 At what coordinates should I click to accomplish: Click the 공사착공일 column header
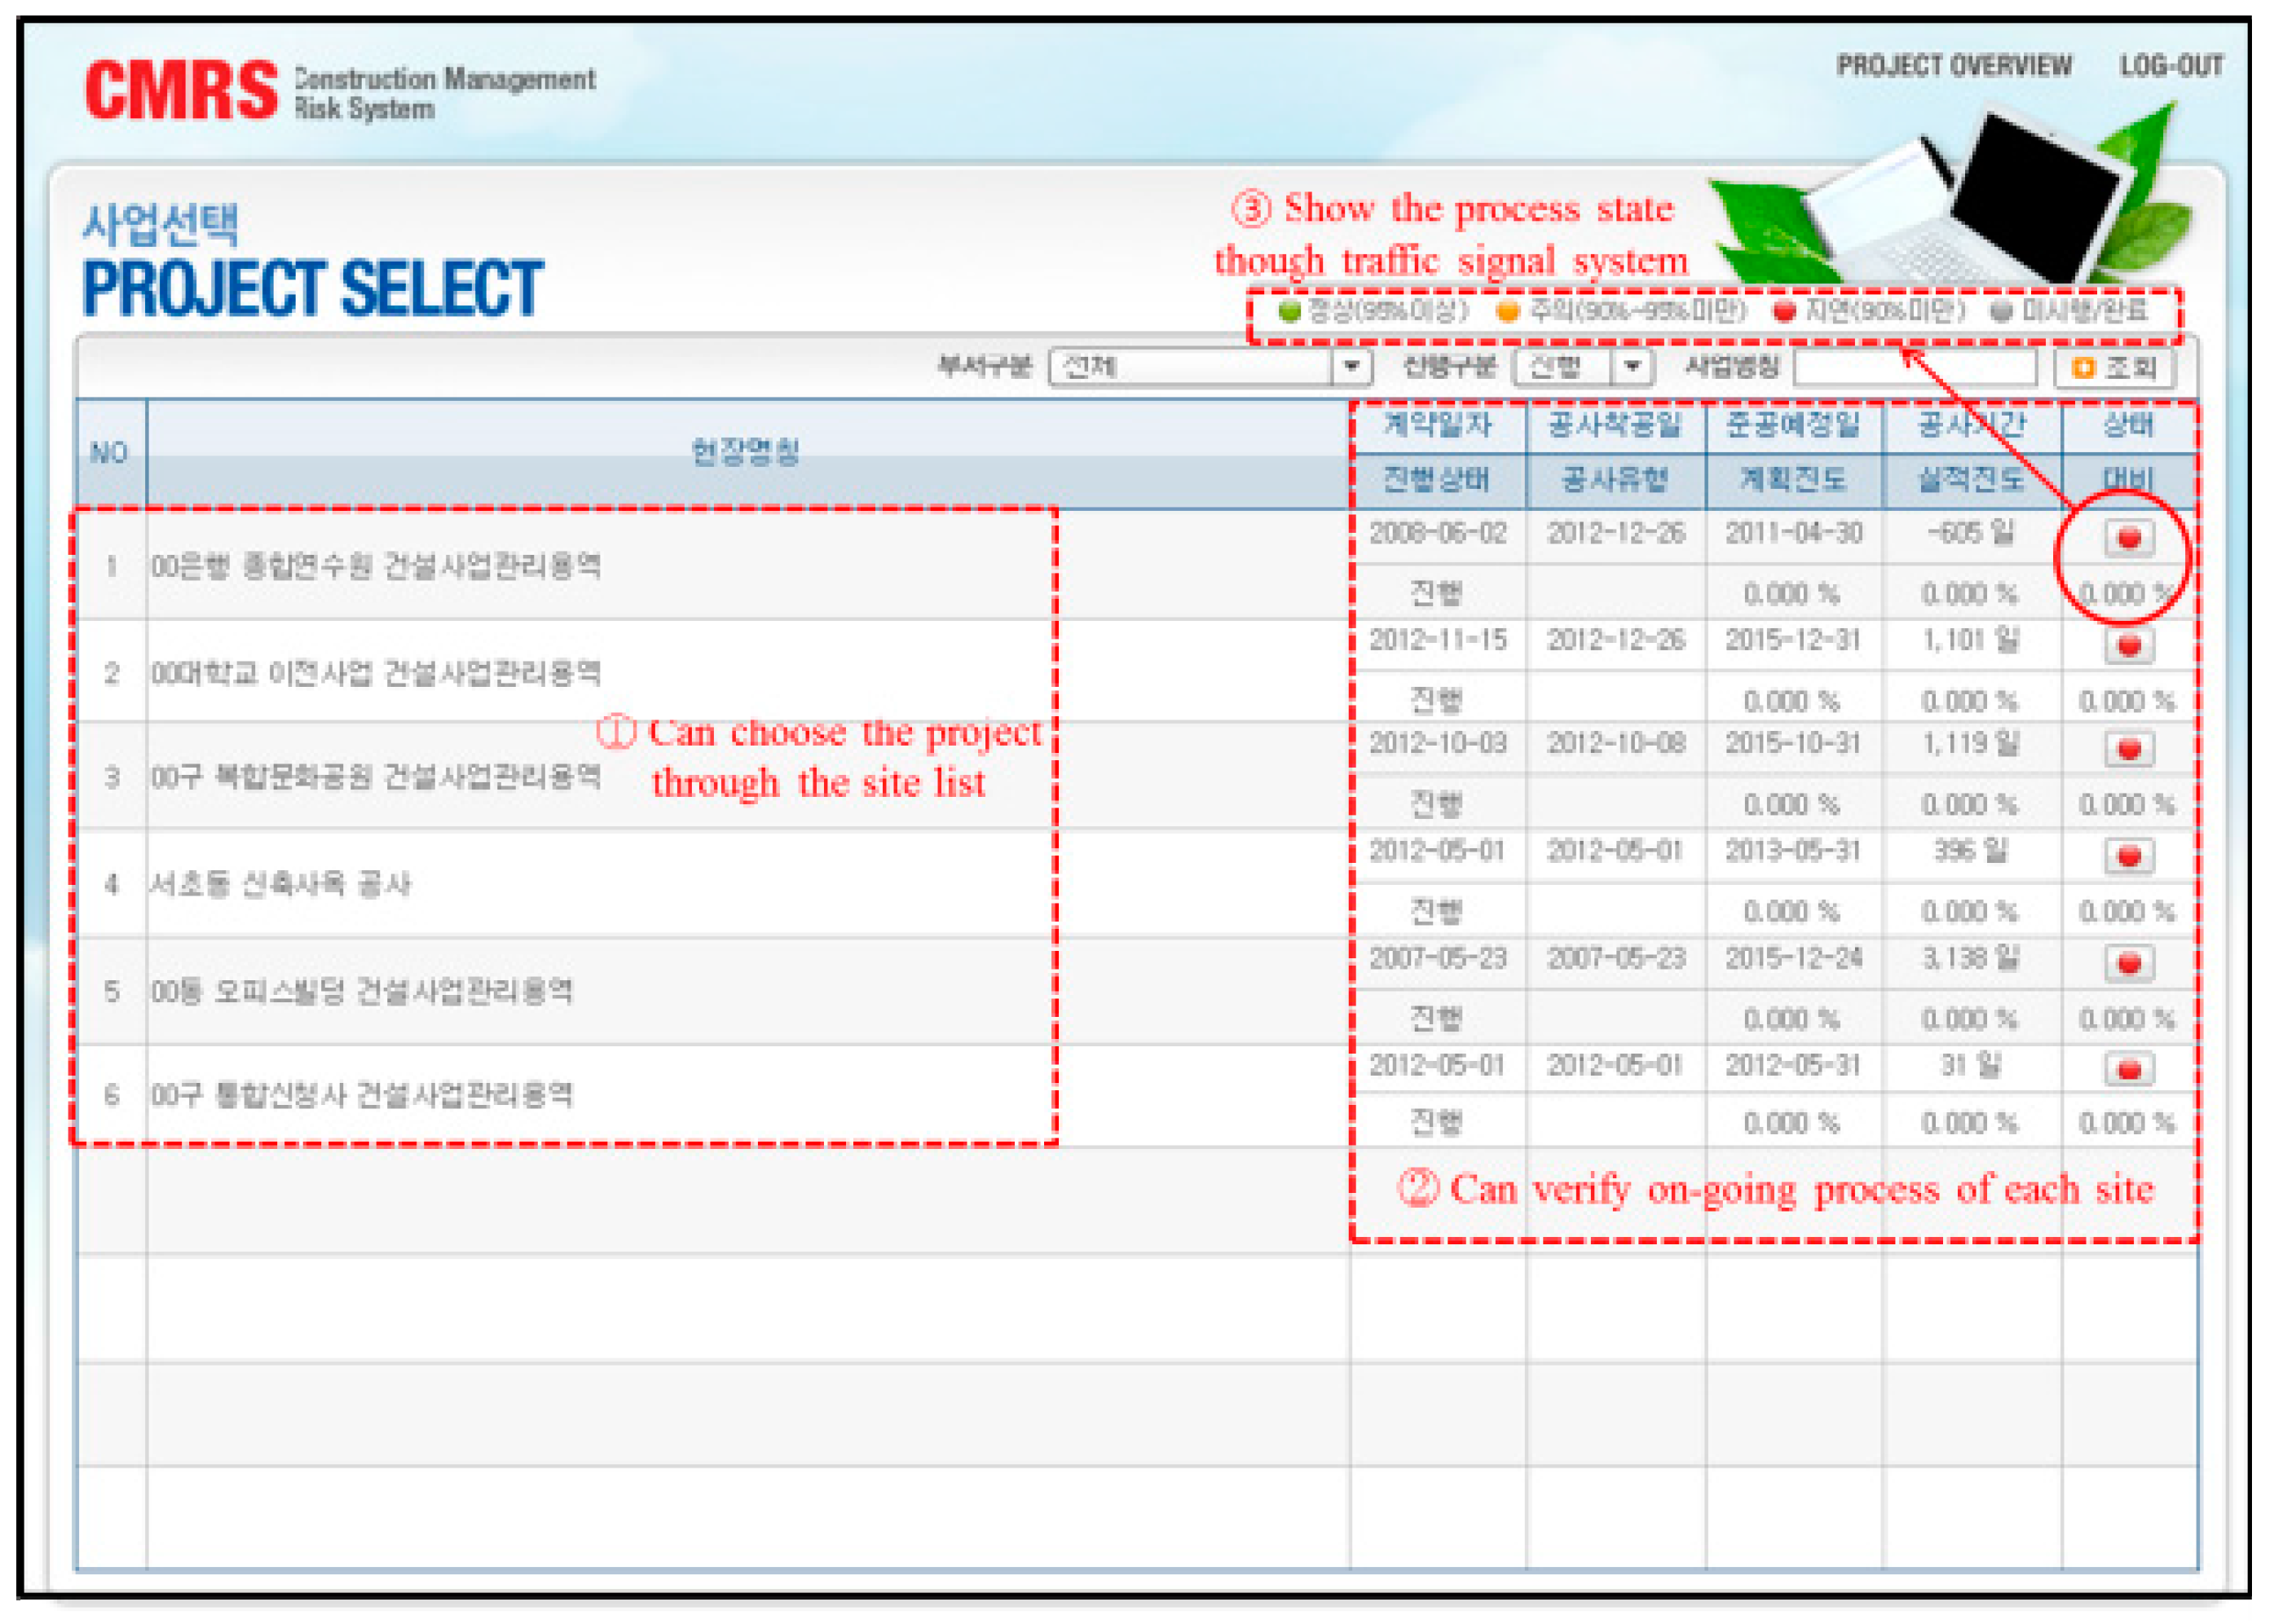click(x=1615, y=426)
